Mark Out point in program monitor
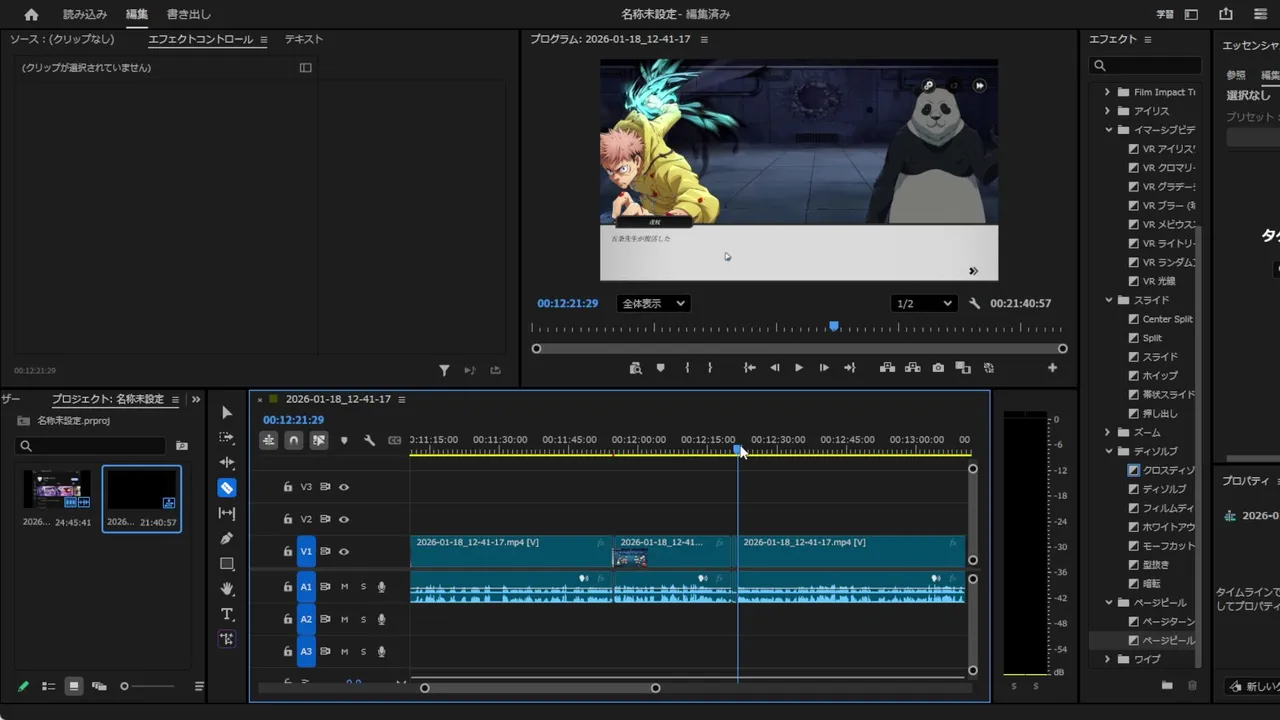 pos(710,368)
